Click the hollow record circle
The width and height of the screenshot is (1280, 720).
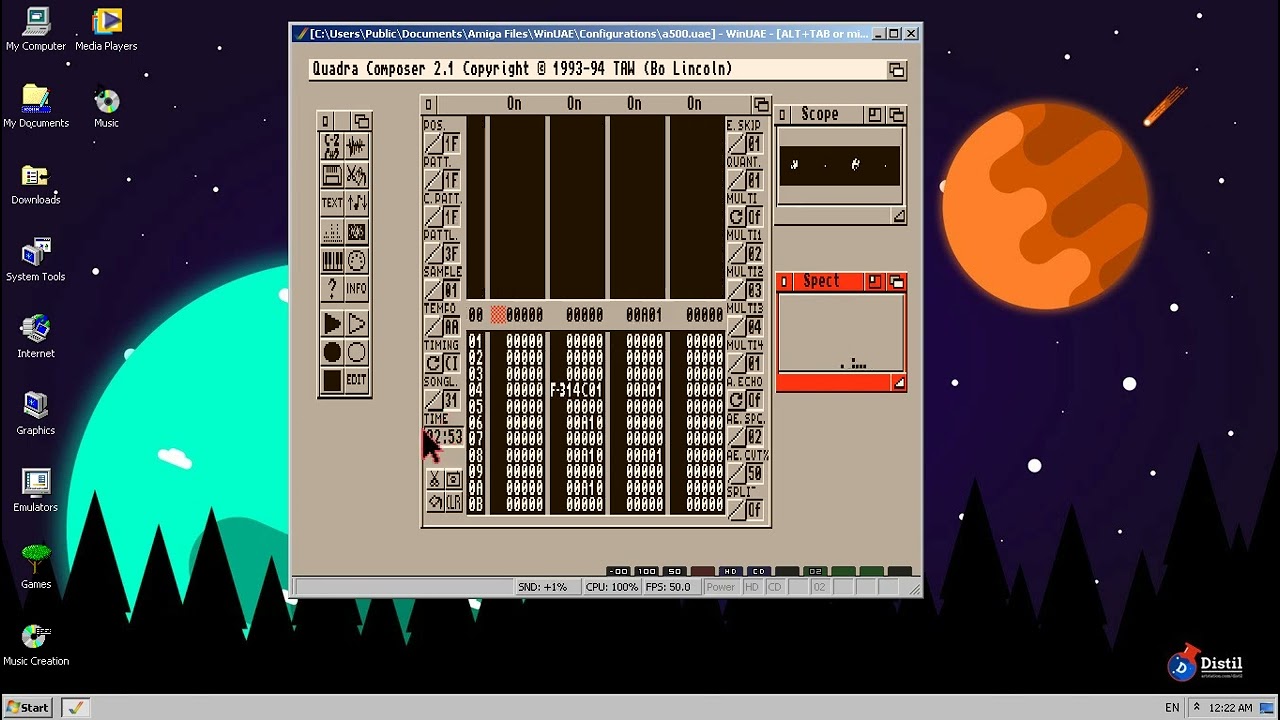pos(356,352)
